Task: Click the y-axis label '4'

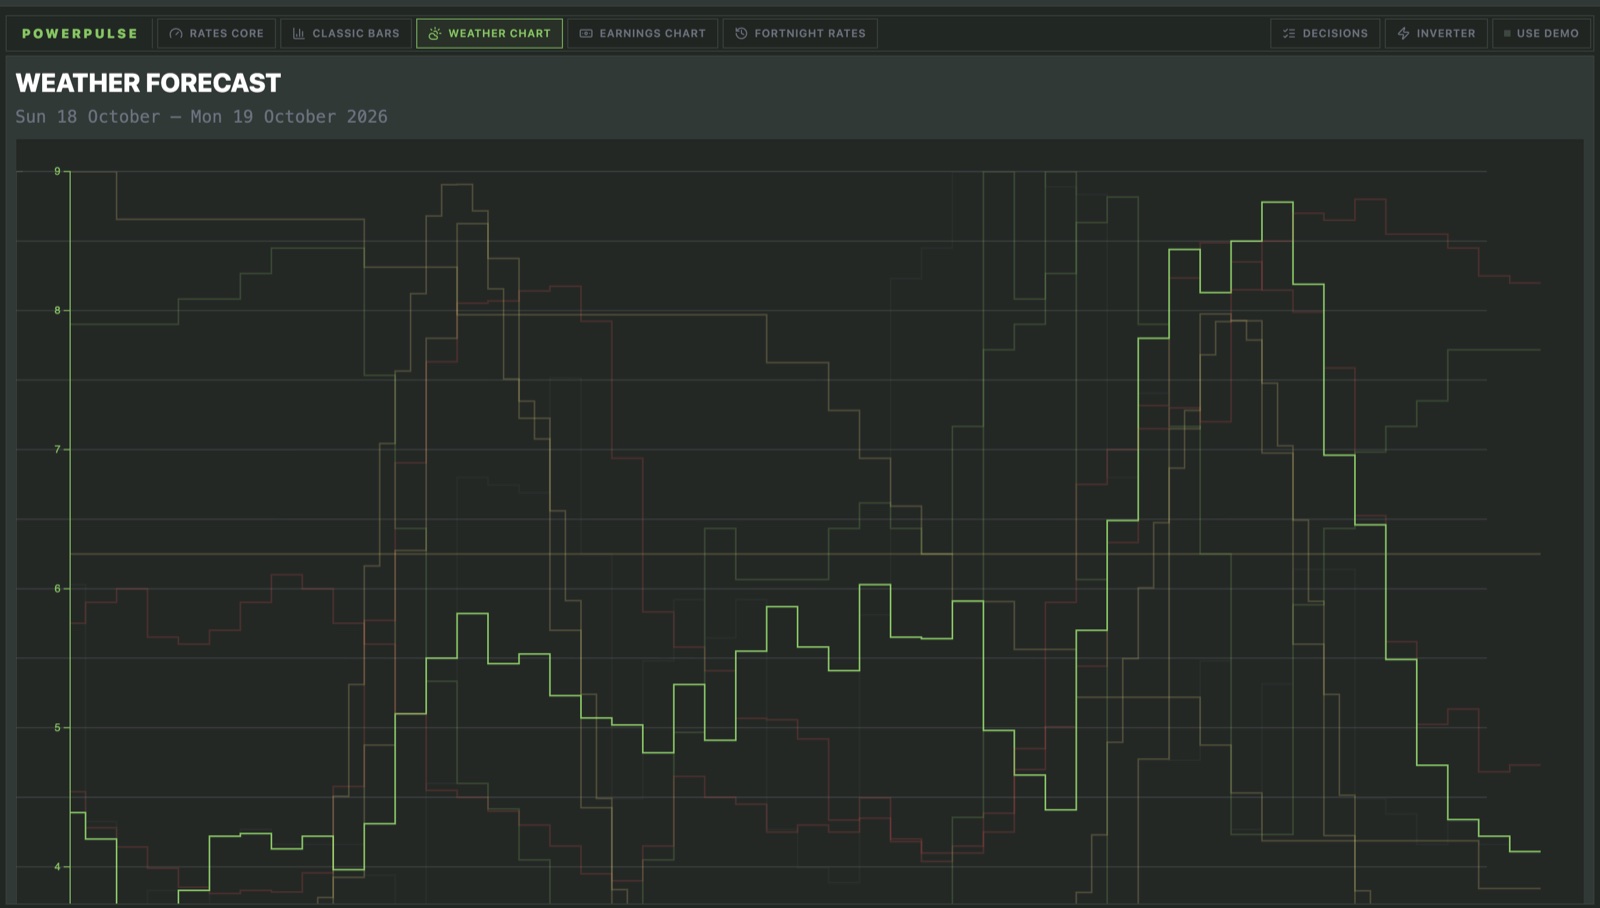Action: 57,867
